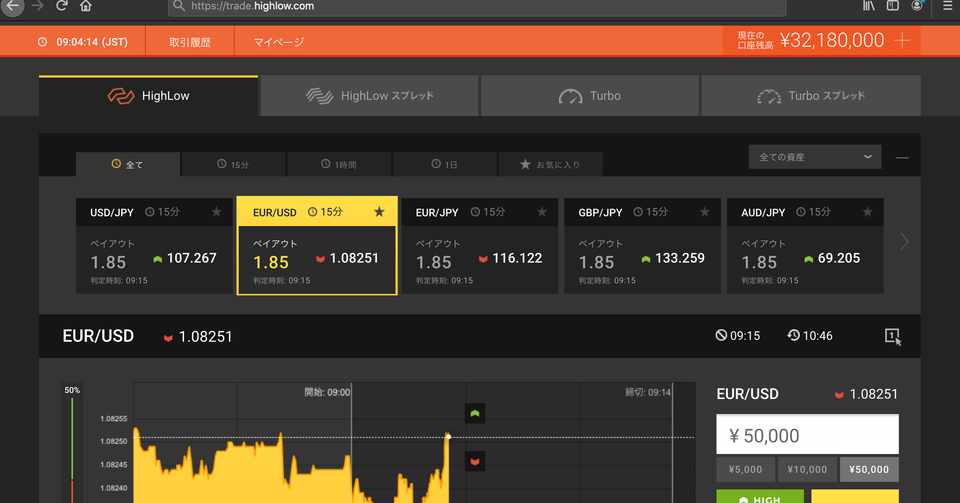Viewport: 960px width, 503px height.
Task: Filter by 1時間 duration tab
Action: (339, 164)
